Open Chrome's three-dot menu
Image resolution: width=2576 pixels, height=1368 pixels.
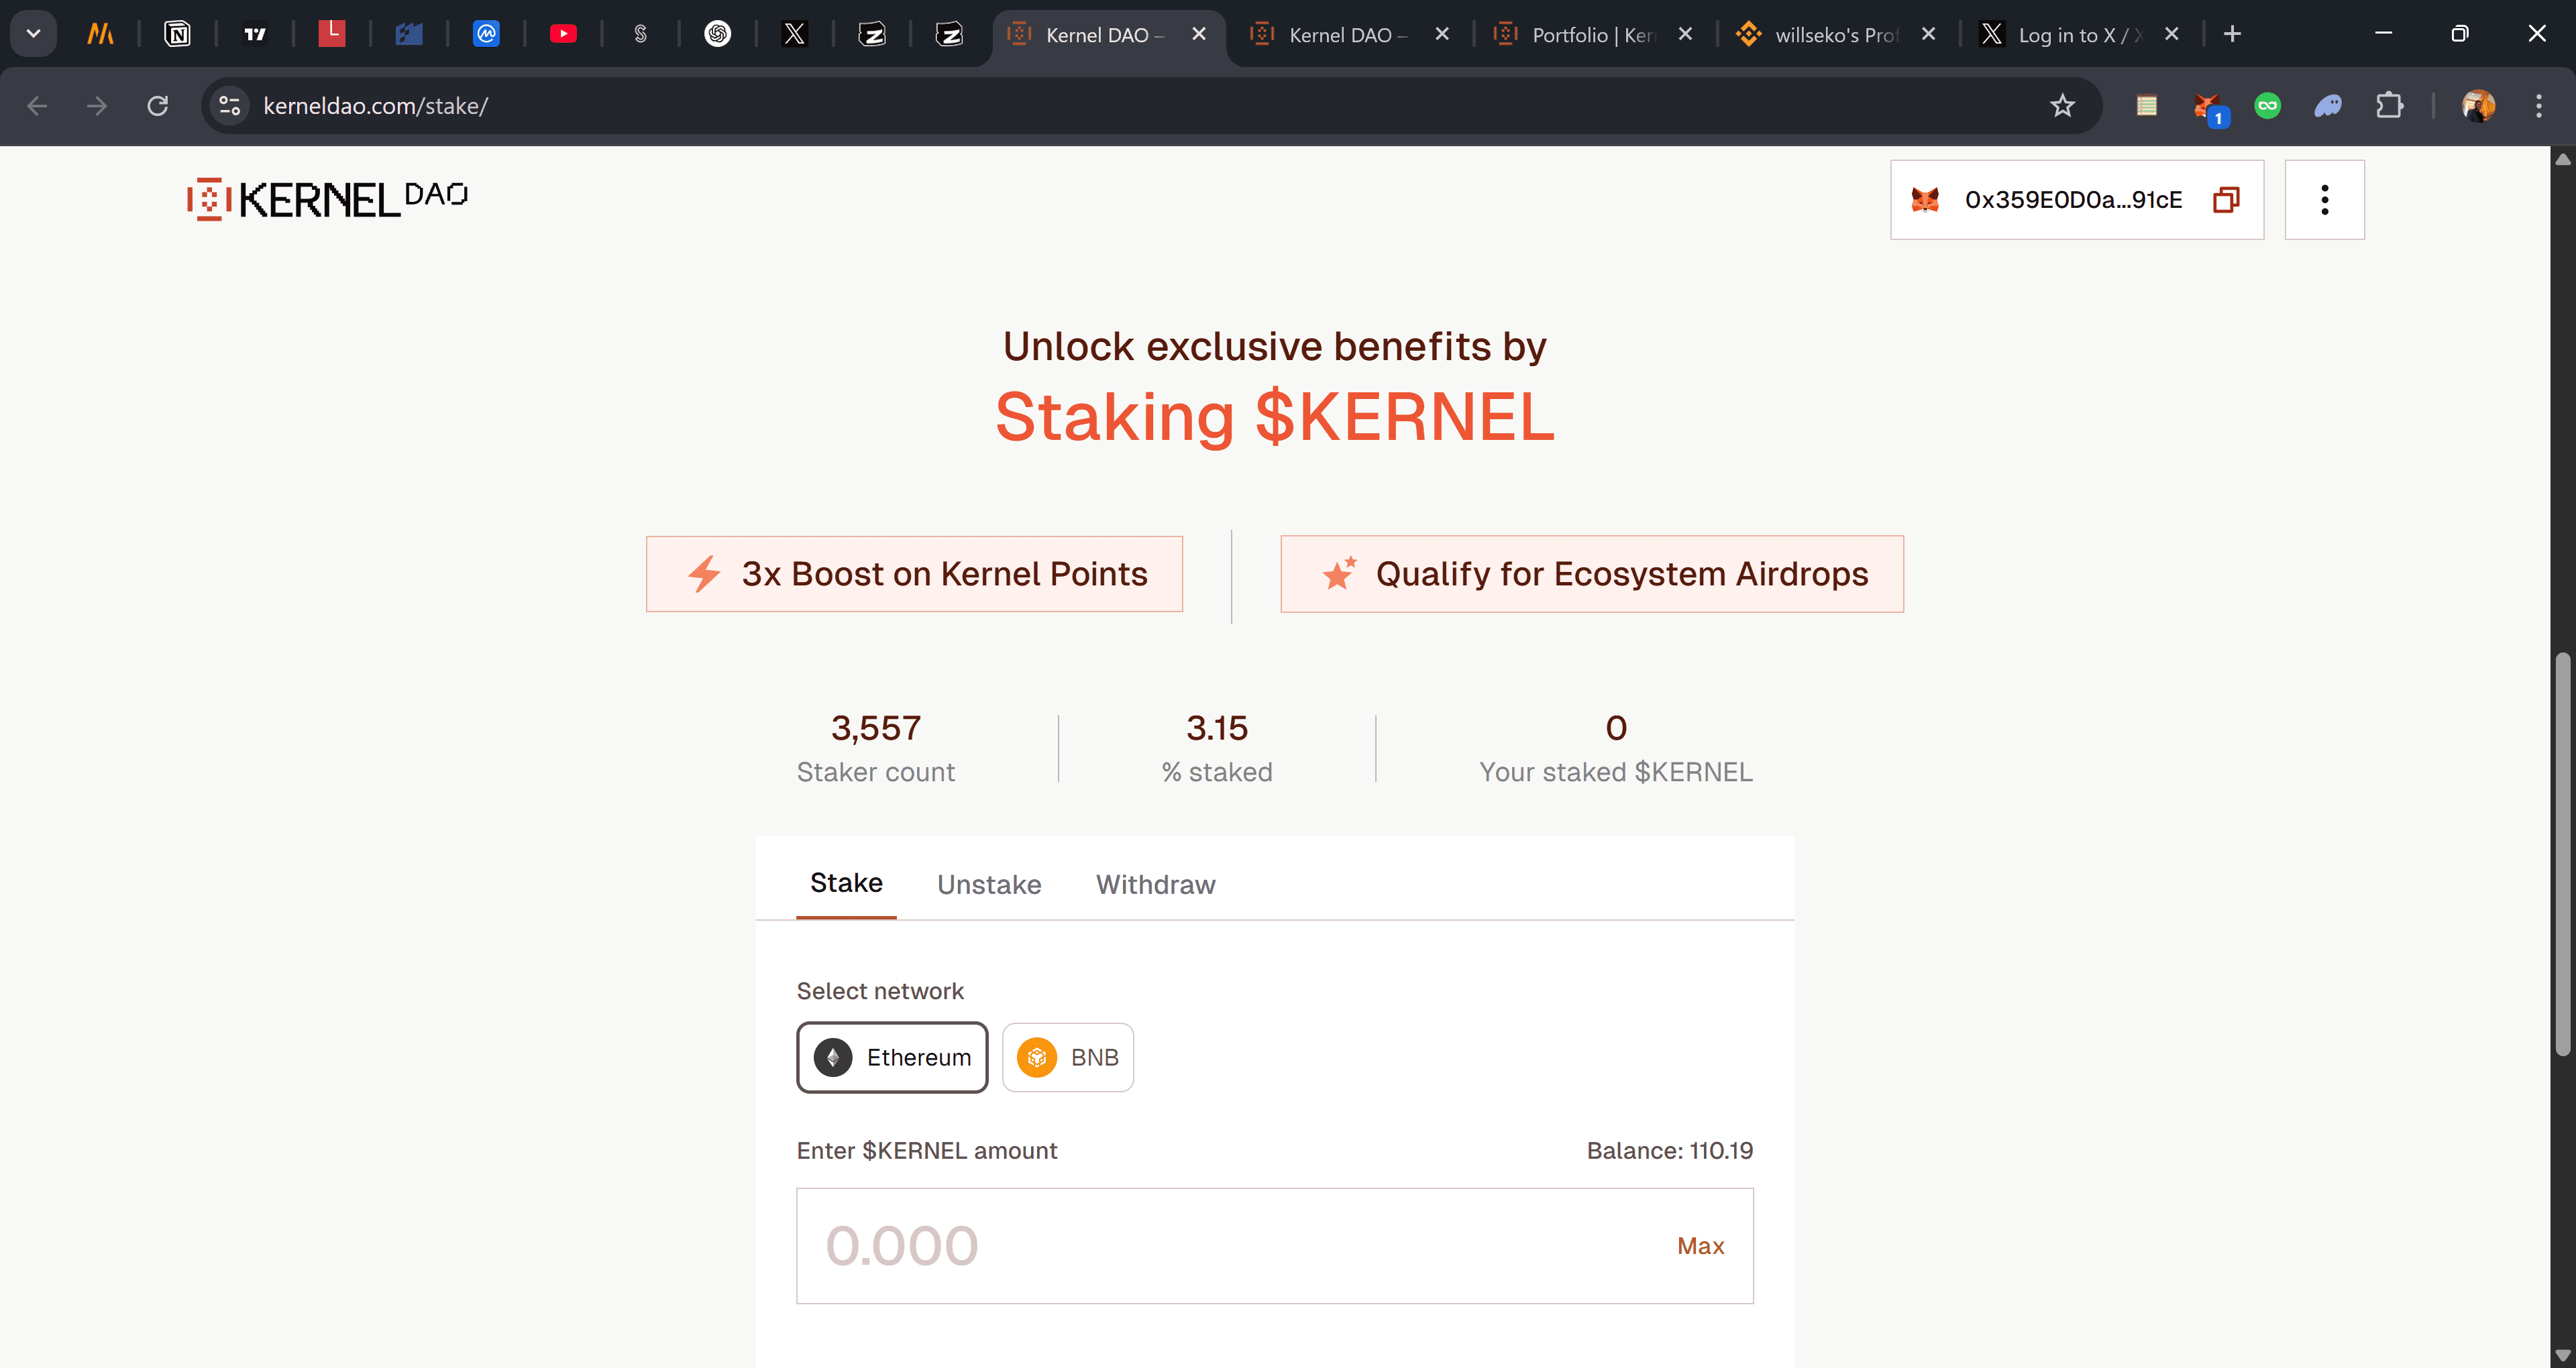[x=2538, y=105]
